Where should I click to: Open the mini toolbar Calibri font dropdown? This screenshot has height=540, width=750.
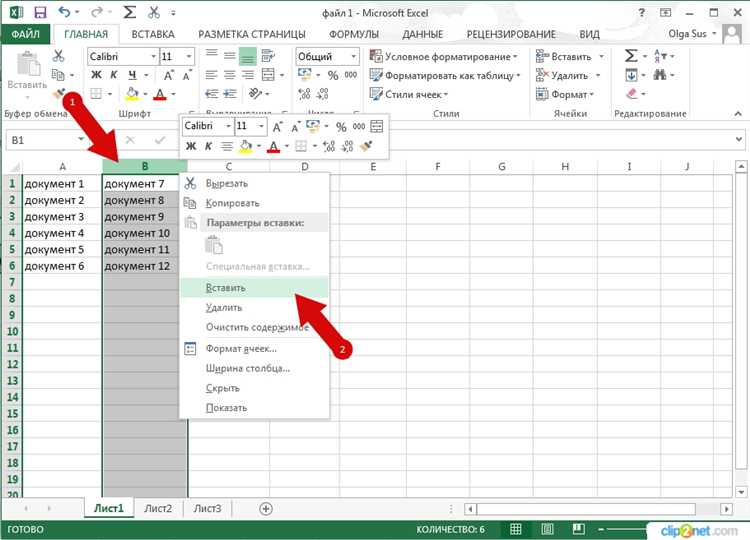click(x=228, y=126)
